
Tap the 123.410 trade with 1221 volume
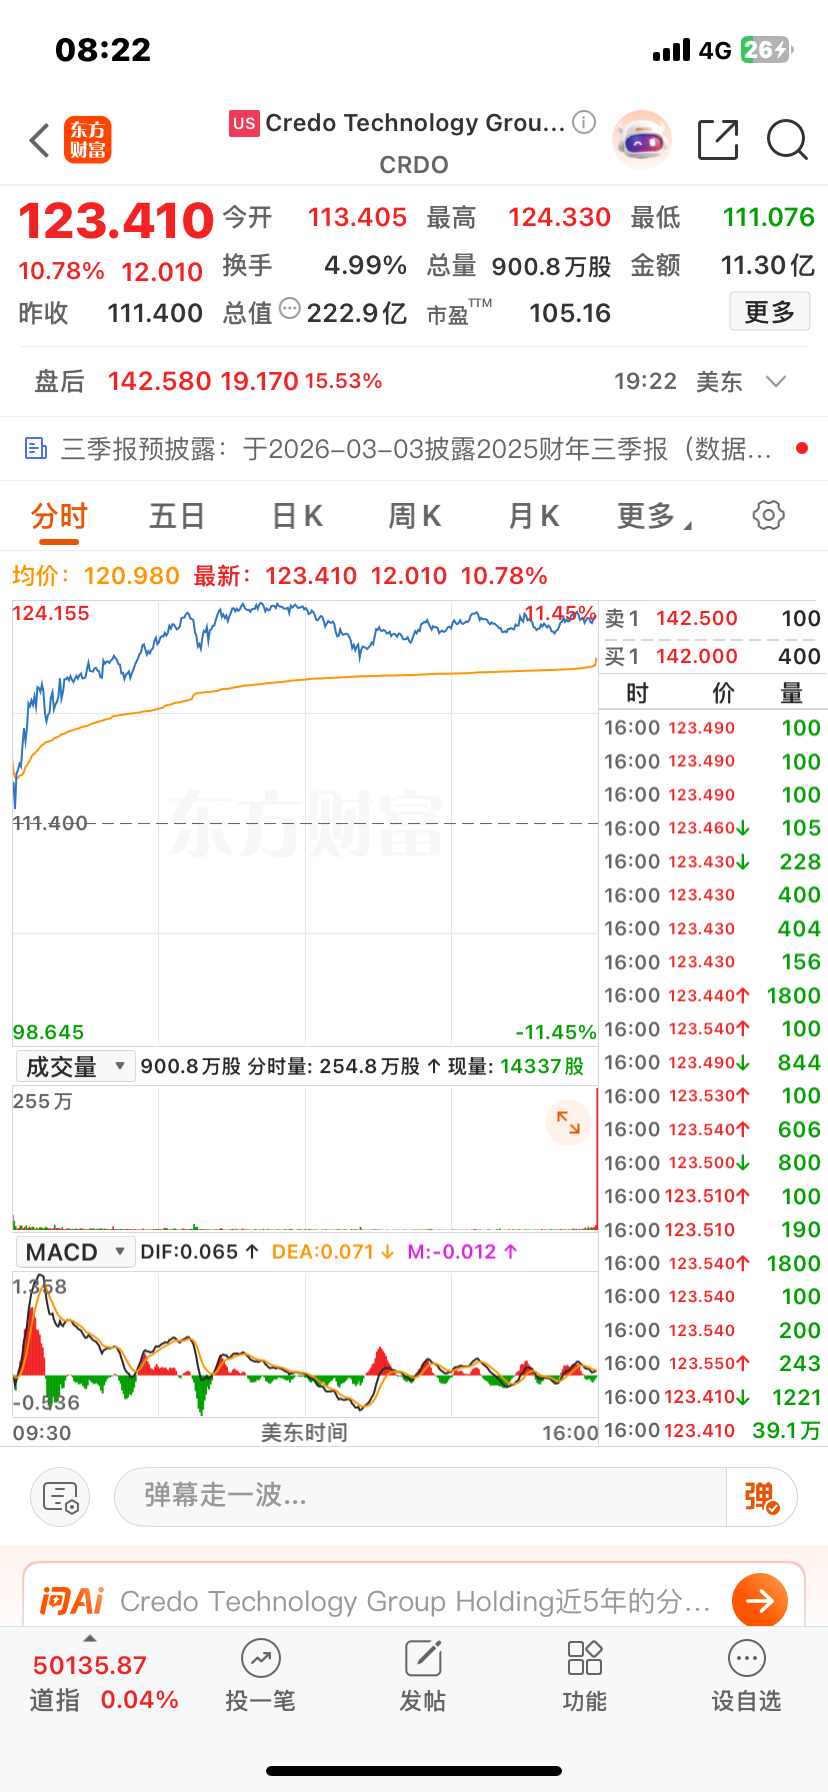(x=712, y=1397)
